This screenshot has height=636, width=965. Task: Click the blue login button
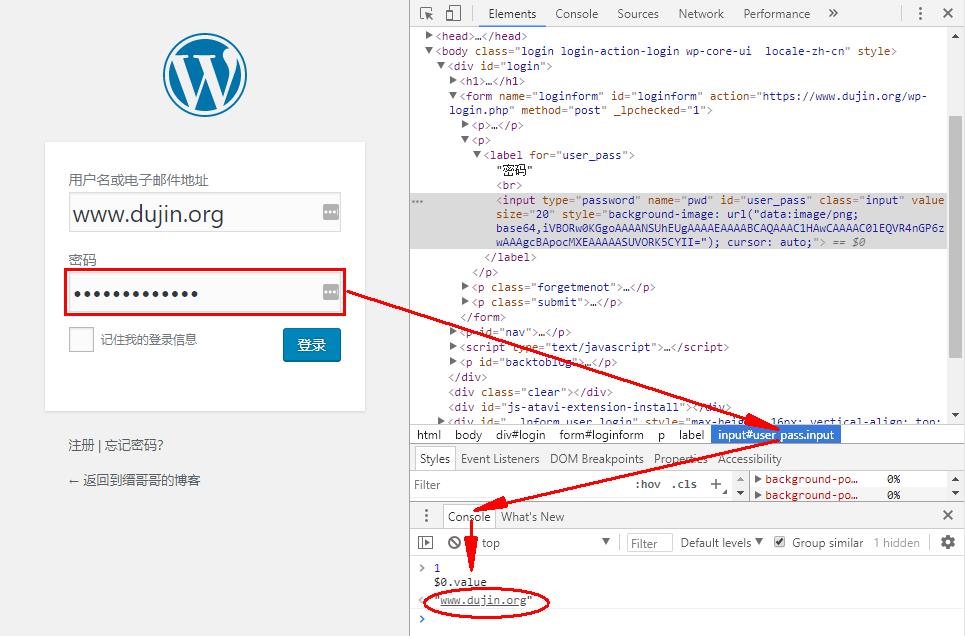pyautogui.click(x=311, y=345)
